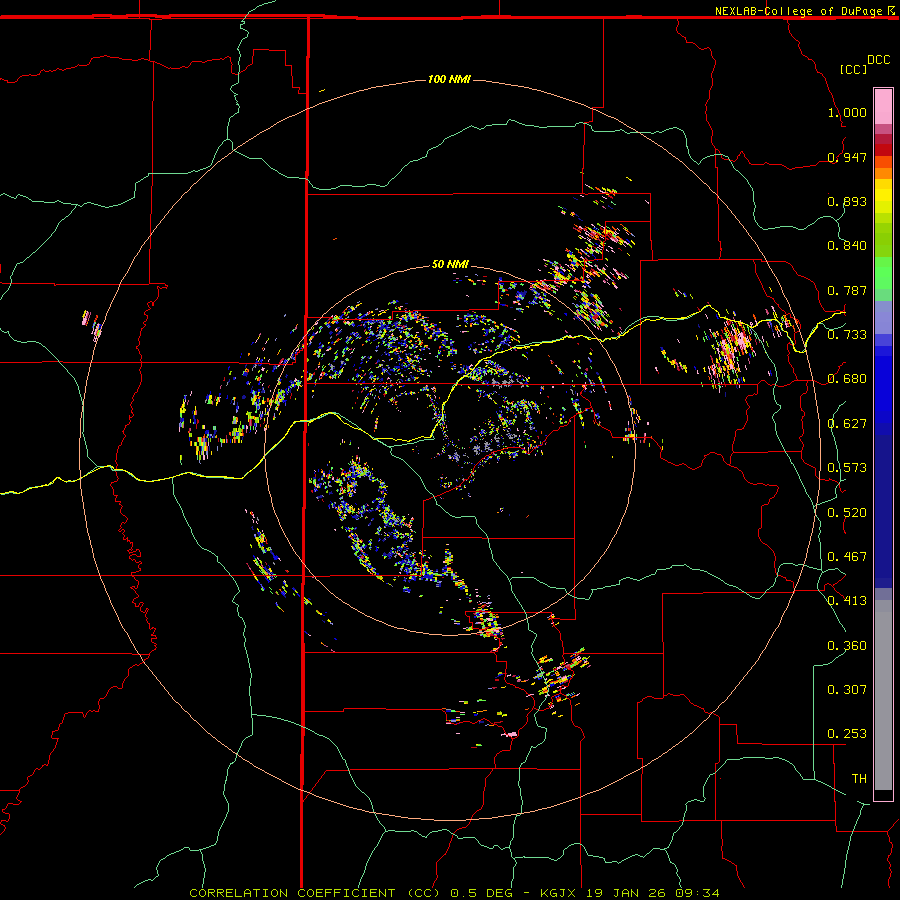Screen dimensions: 900x900
Task: Click the 0.627 legend value
Action: pyautogui.click(x=847, y=424)
